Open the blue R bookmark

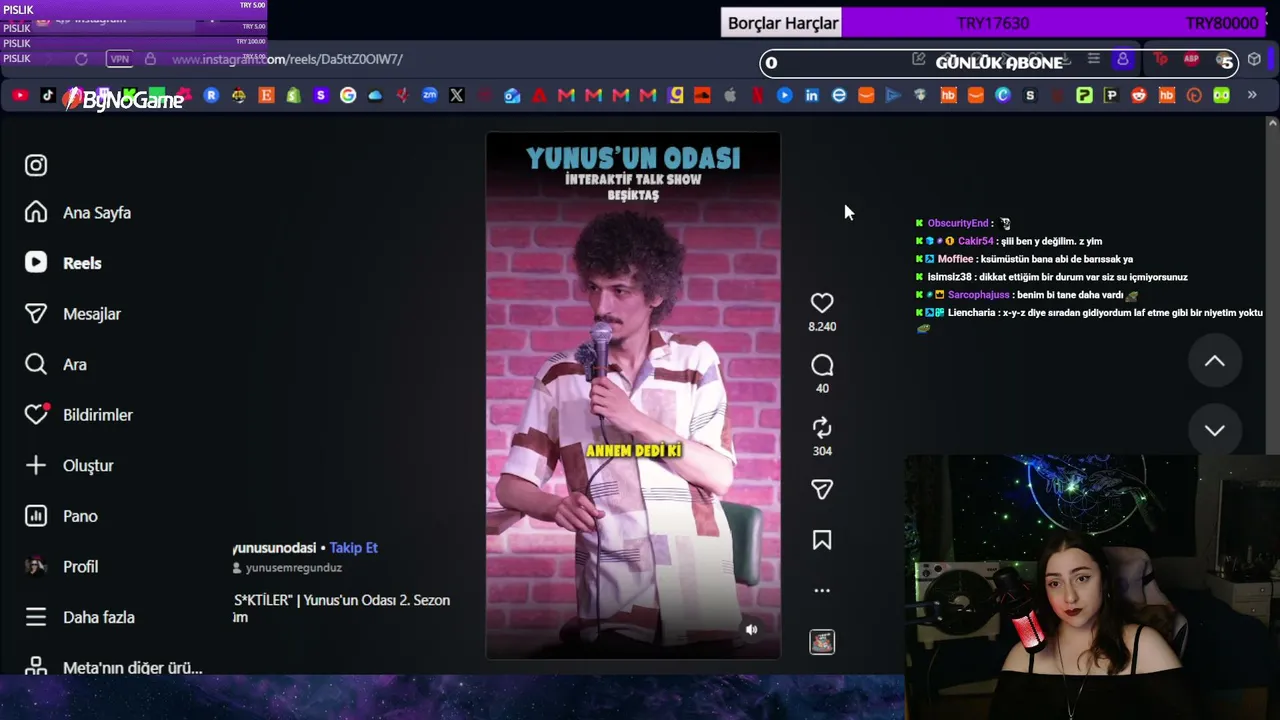click(211, 95)
